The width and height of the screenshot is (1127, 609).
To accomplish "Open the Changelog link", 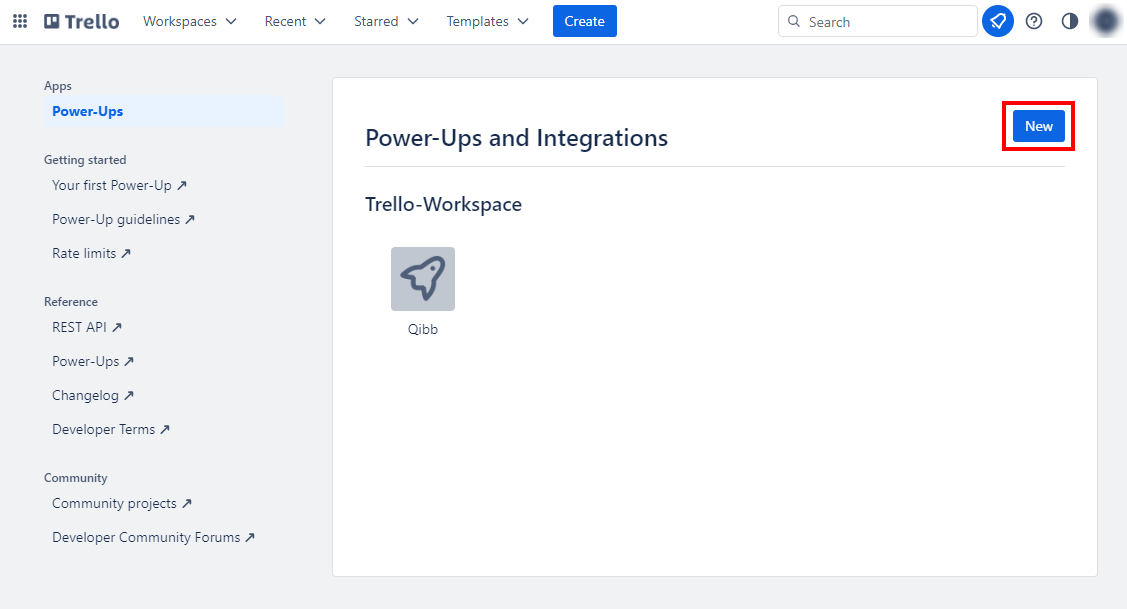I will (x=93, y=395).
